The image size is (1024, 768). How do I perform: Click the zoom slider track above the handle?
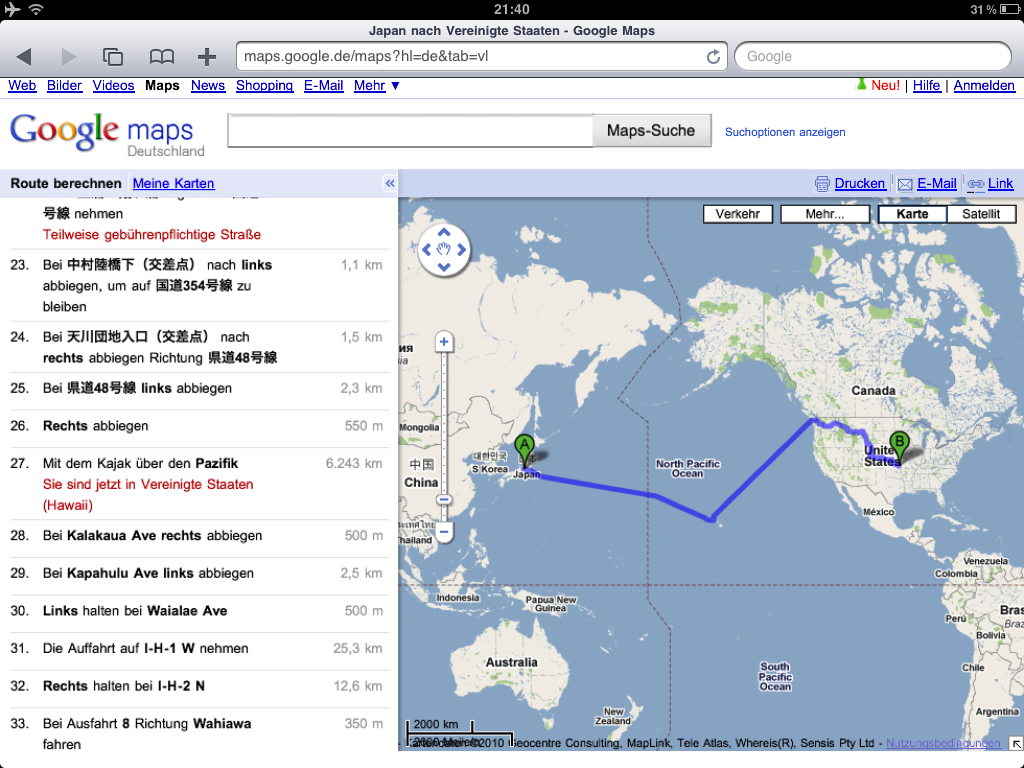[444, 422]
